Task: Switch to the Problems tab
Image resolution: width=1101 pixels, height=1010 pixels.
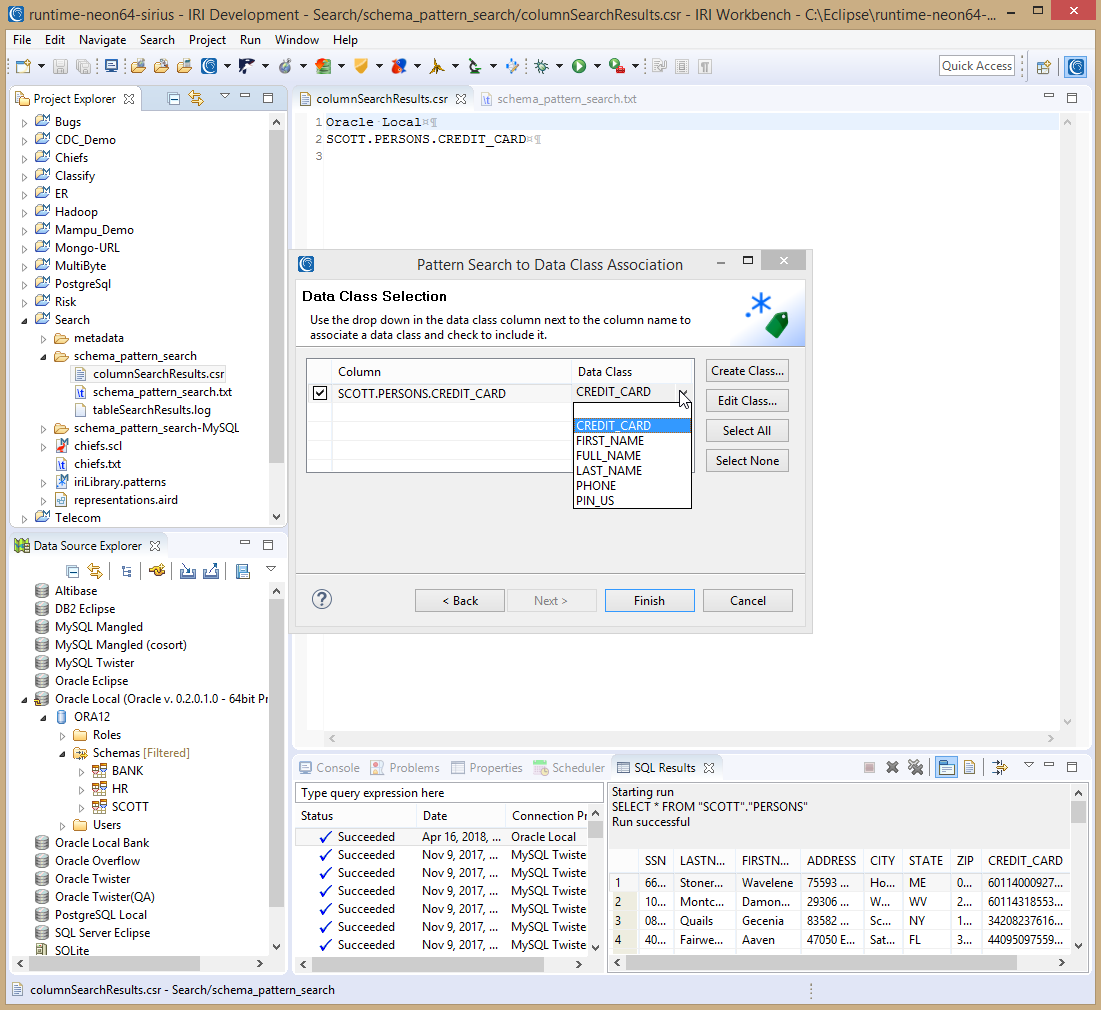Action: click(x=405, y=768)
